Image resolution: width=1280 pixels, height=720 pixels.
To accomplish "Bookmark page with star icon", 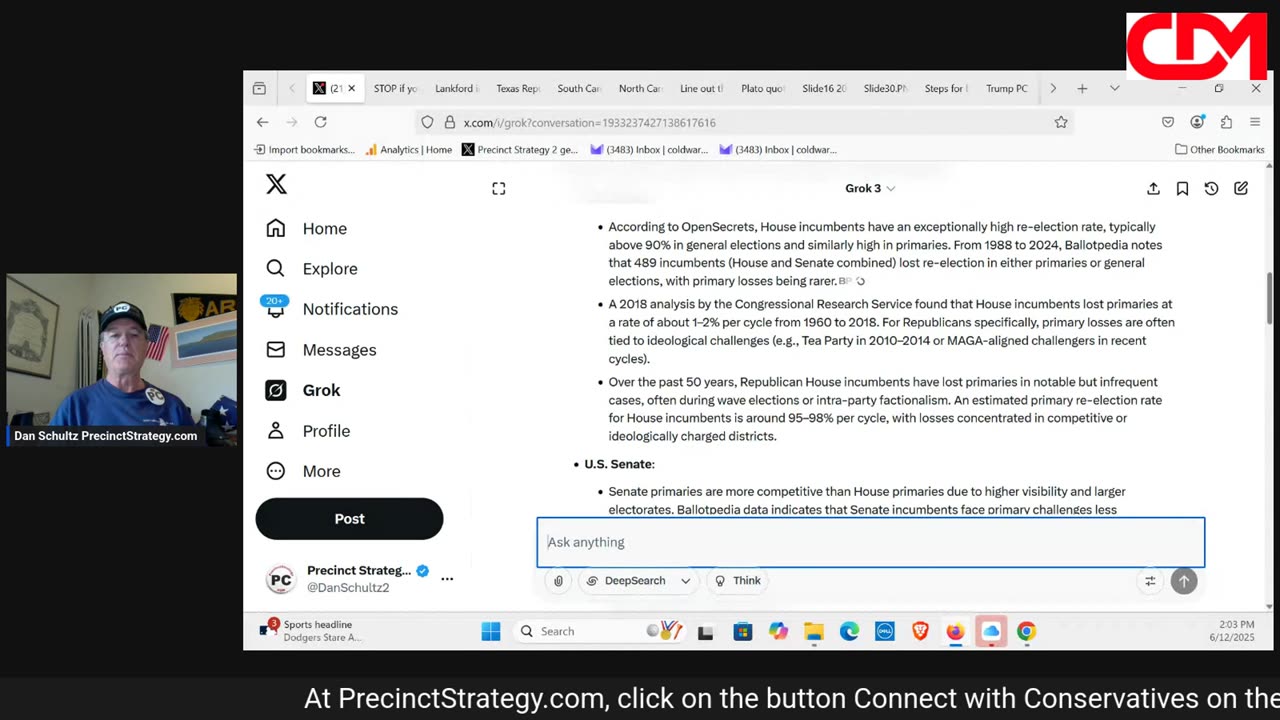I will [x=1061, y=122].
